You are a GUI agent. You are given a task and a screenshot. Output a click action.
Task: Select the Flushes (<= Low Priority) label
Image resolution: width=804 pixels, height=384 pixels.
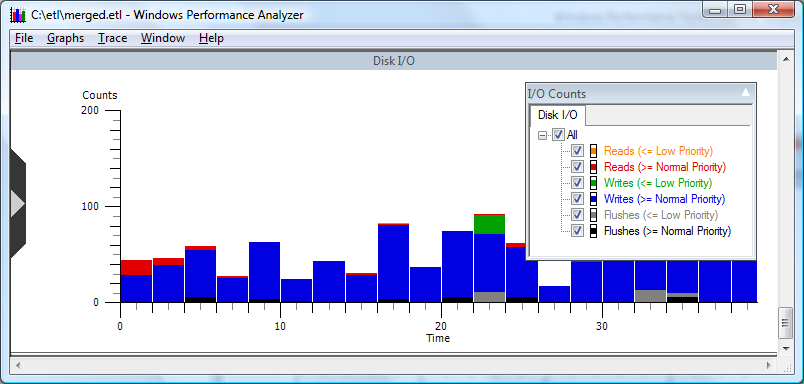[x=661, y=214]
